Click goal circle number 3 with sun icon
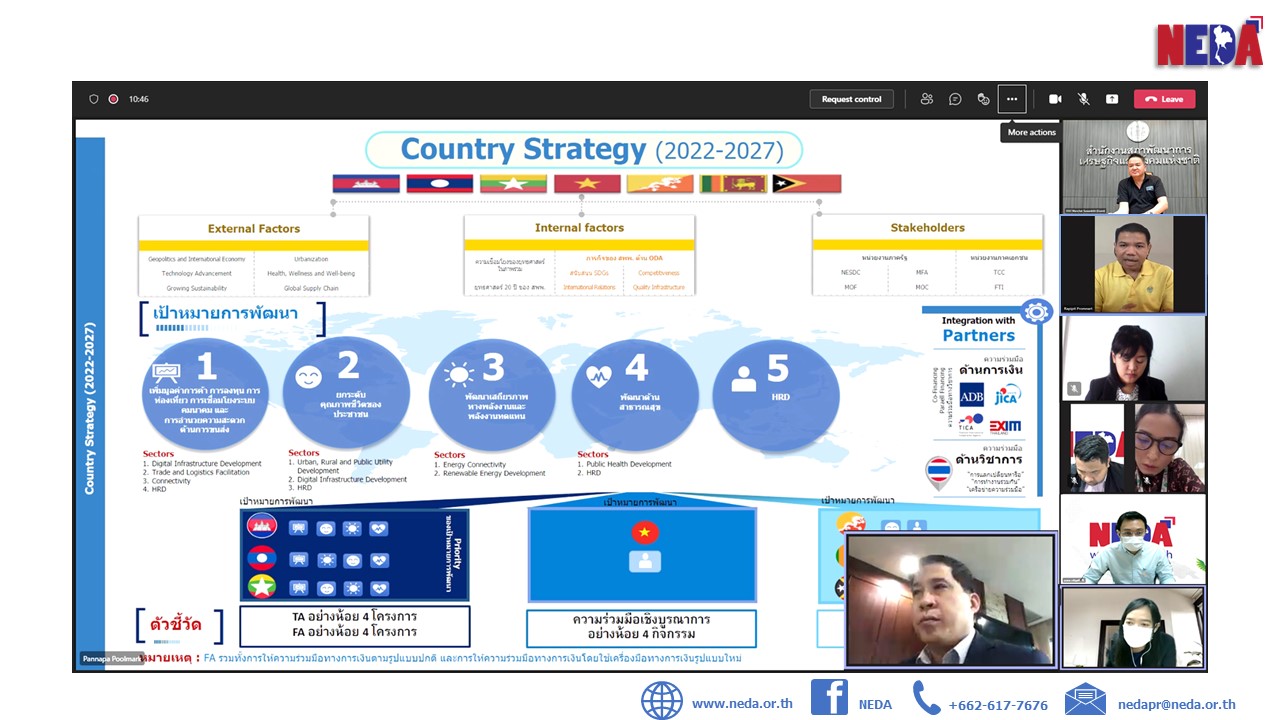This screenshot has width=1280, height=720. click(x=490, y=394)
